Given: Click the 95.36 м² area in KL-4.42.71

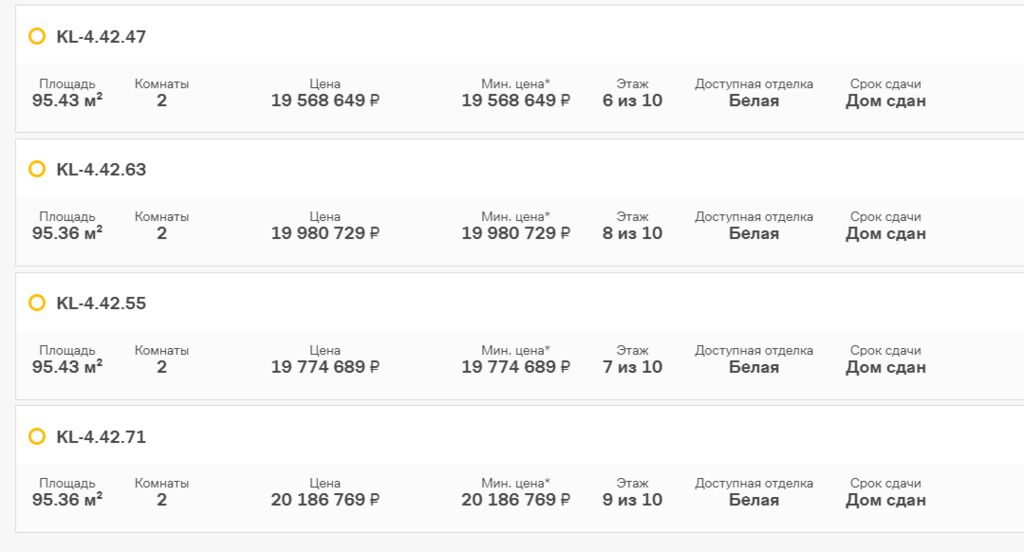Looking at the screenshot, I should [x=67, y=500].
